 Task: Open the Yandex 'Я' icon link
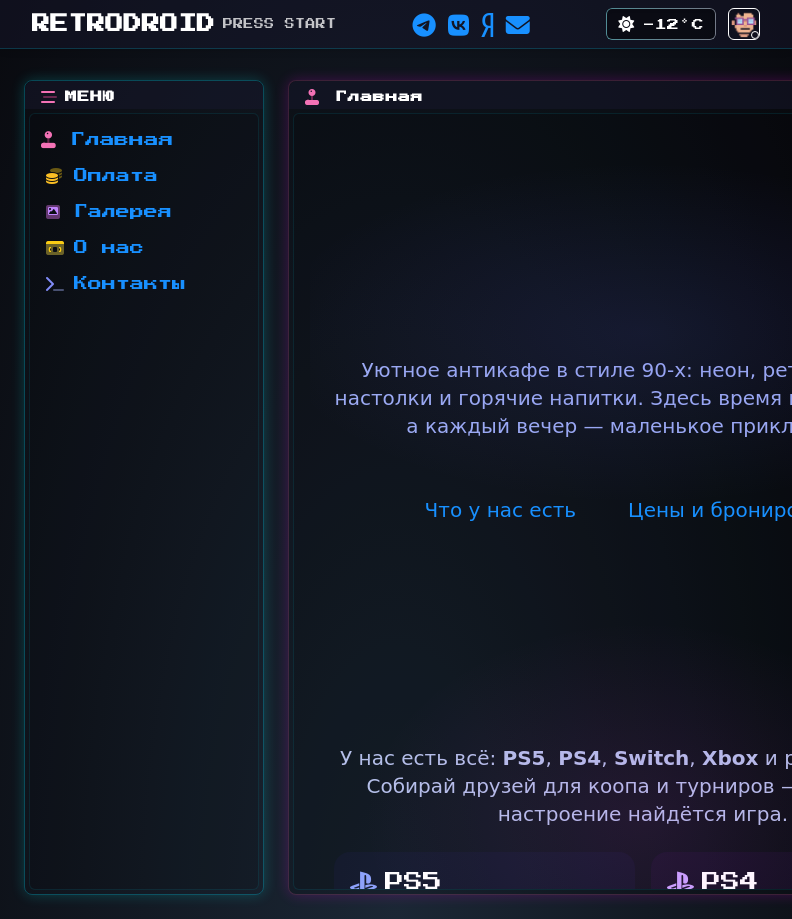[x=488, y=25]
